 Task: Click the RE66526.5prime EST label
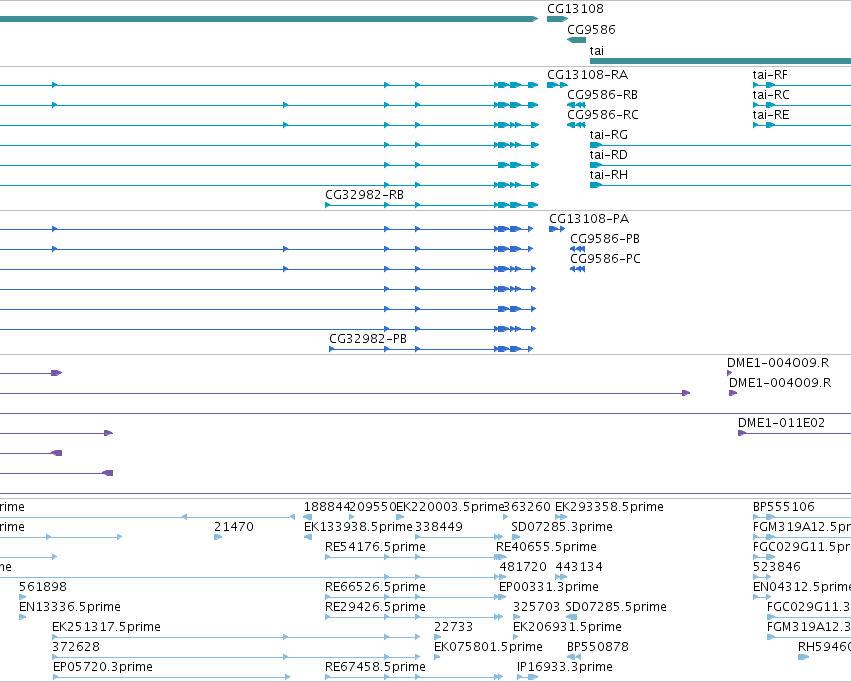pyautogui.click(x=375, y=588)
